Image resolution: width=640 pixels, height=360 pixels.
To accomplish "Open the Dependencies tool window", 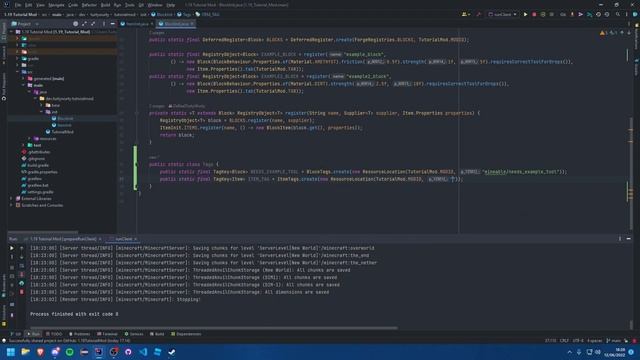I will pos(186,334).
